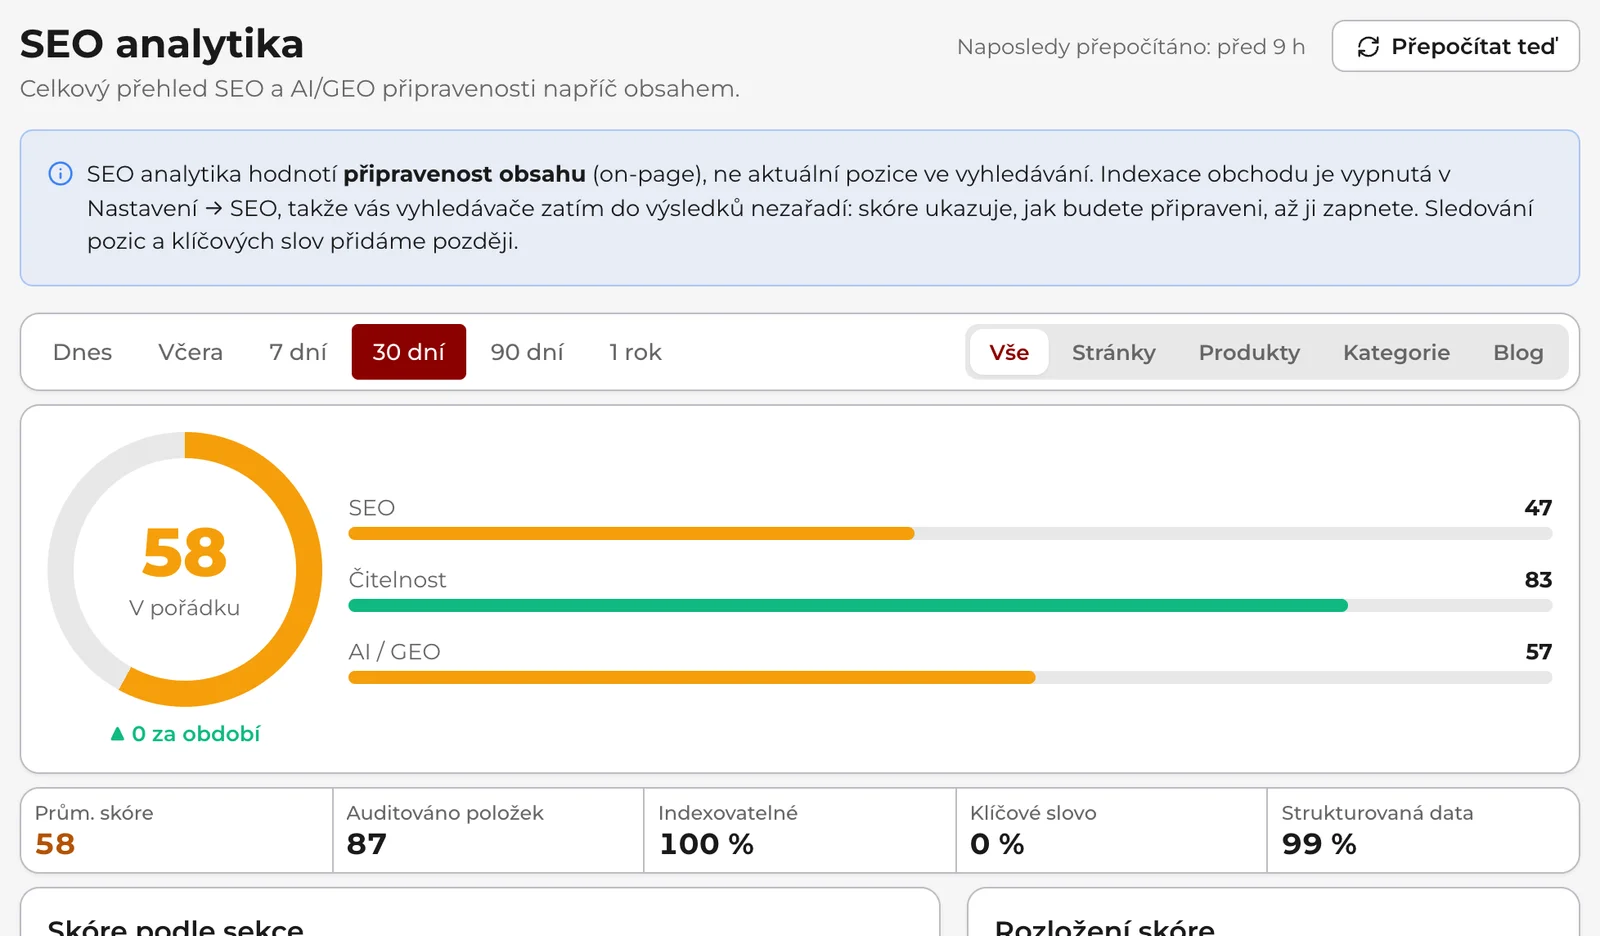The height and width of the screenshot is (936, 1600).
Task: Select the Vše content filter
Action: [1009, 352]
